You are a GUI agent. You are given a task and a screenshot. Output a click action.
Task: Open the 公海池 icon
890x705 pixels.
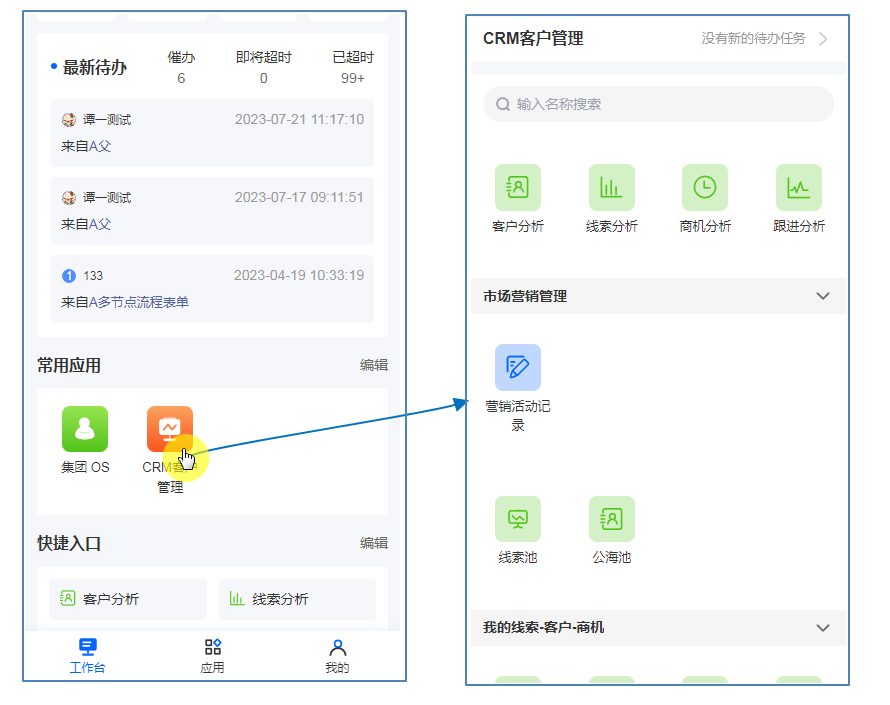(611, 520)
